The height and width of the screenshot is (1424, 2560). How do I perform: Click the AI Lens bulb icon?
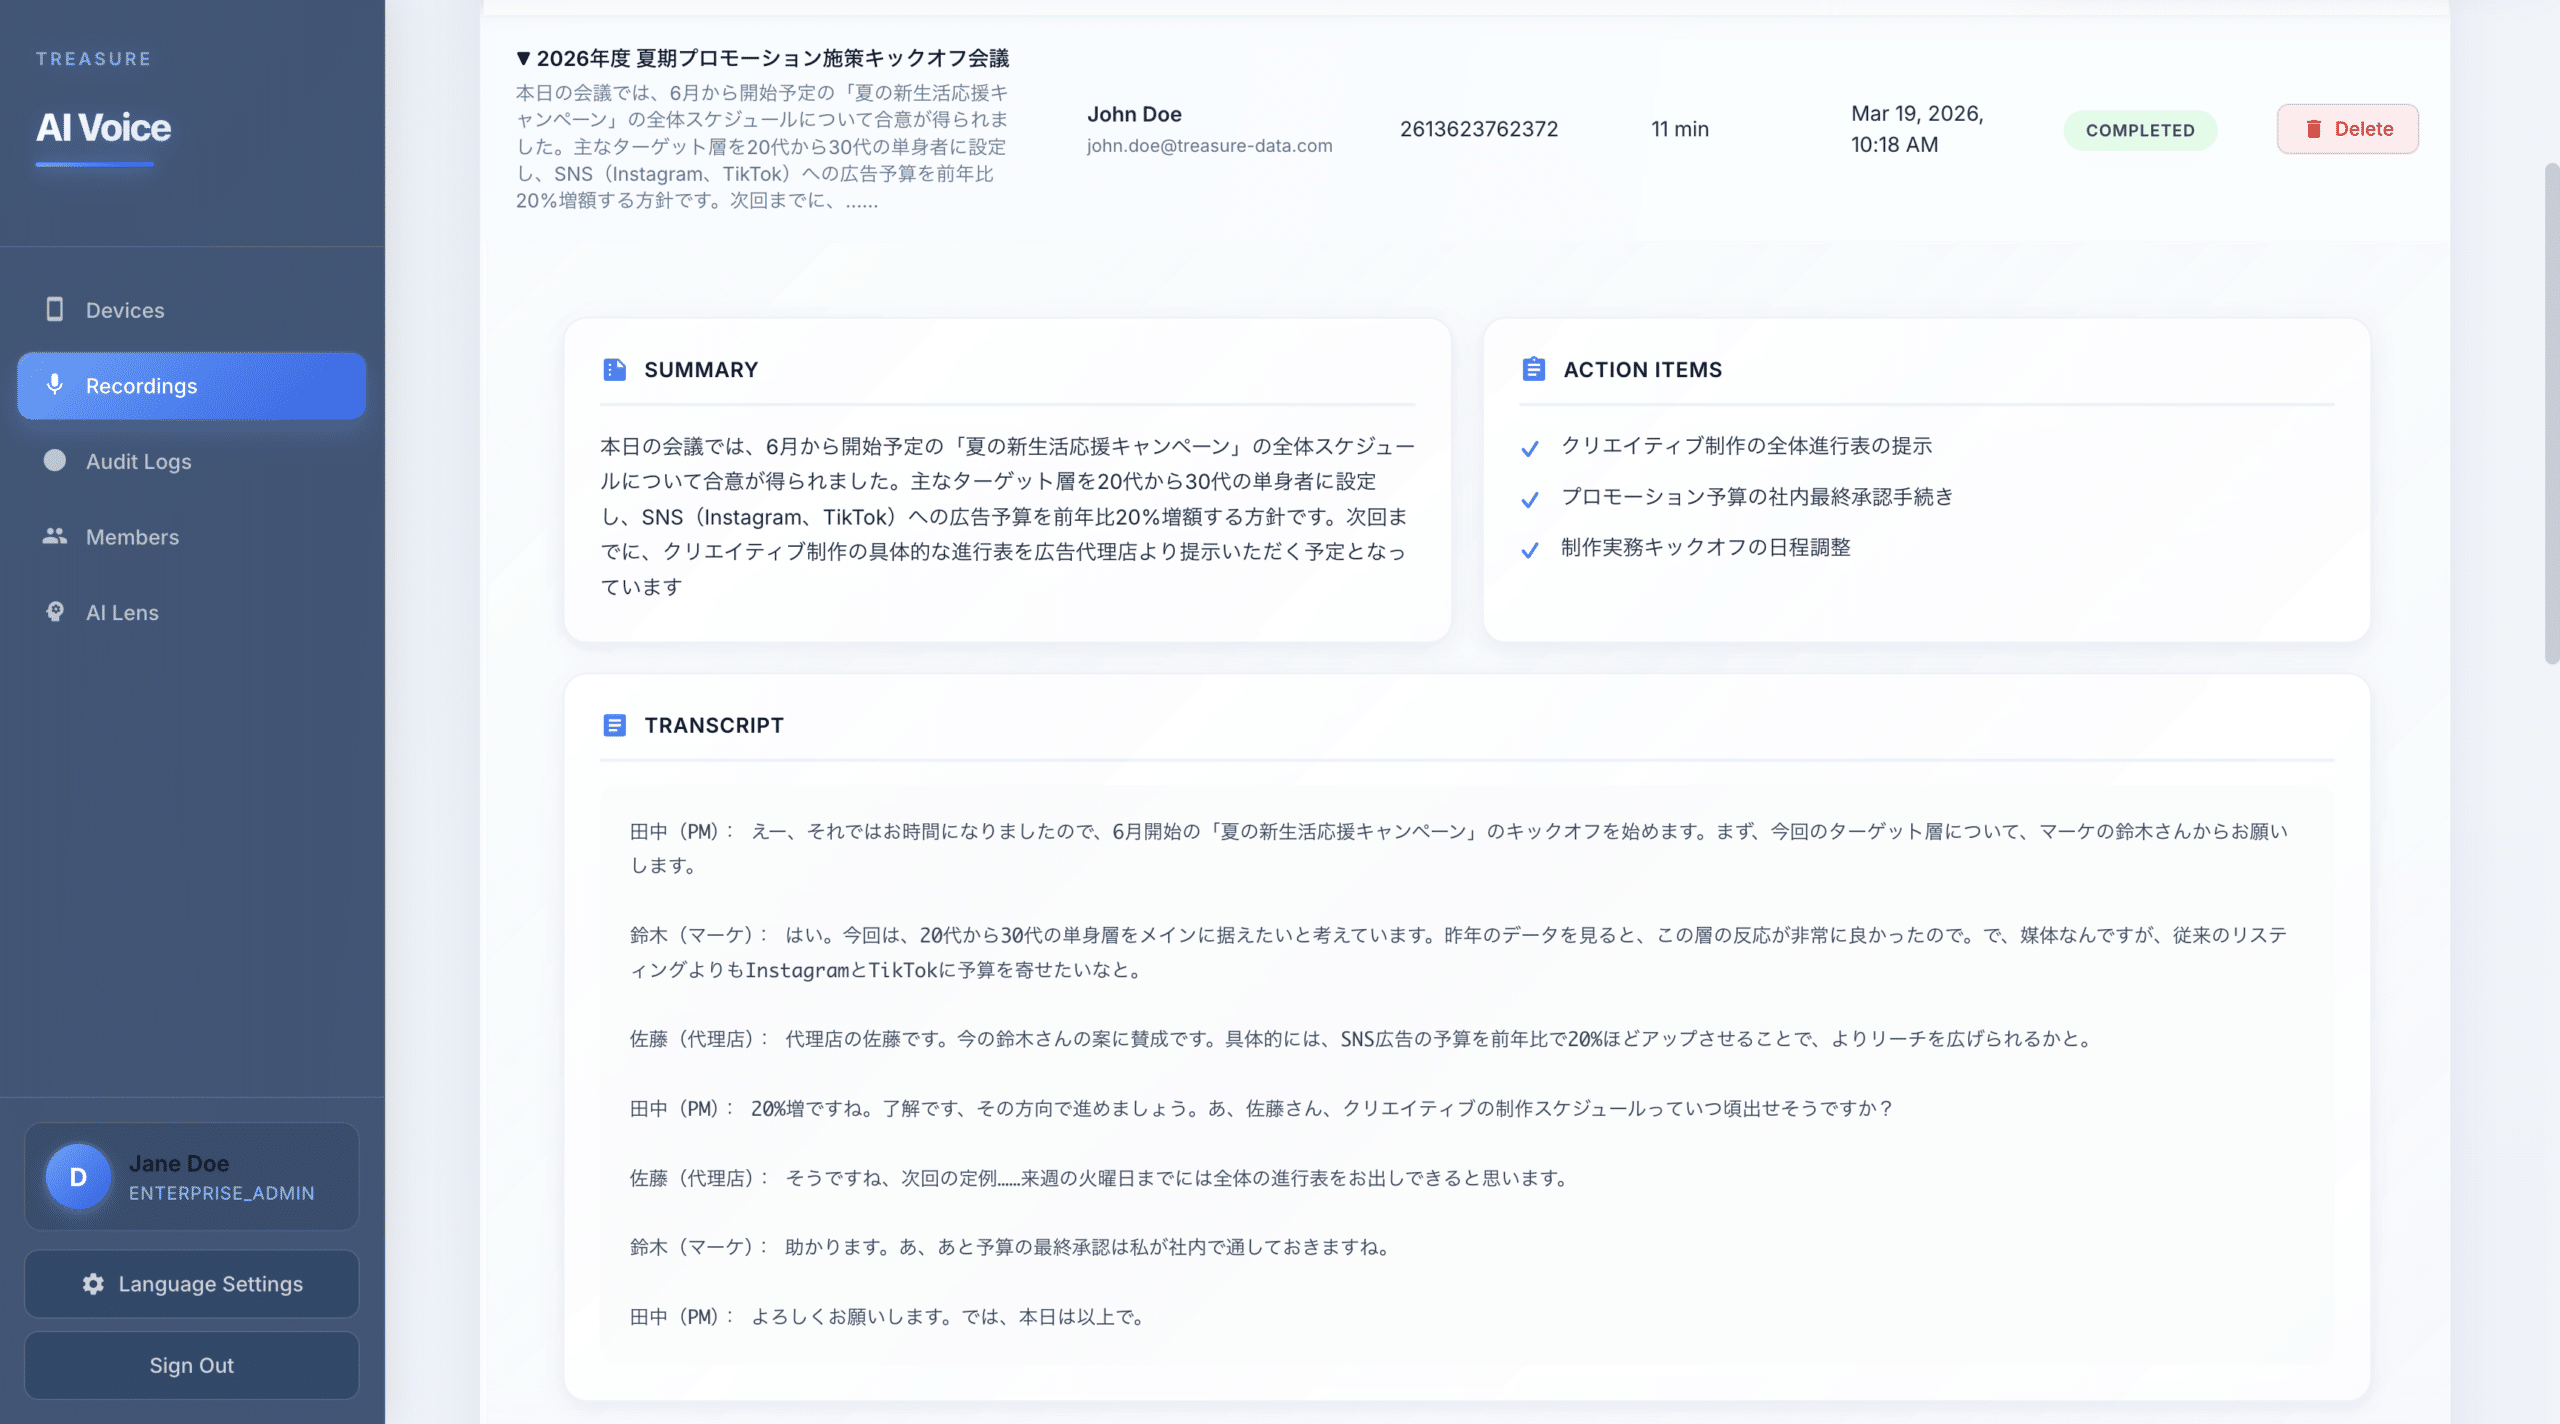55,611
